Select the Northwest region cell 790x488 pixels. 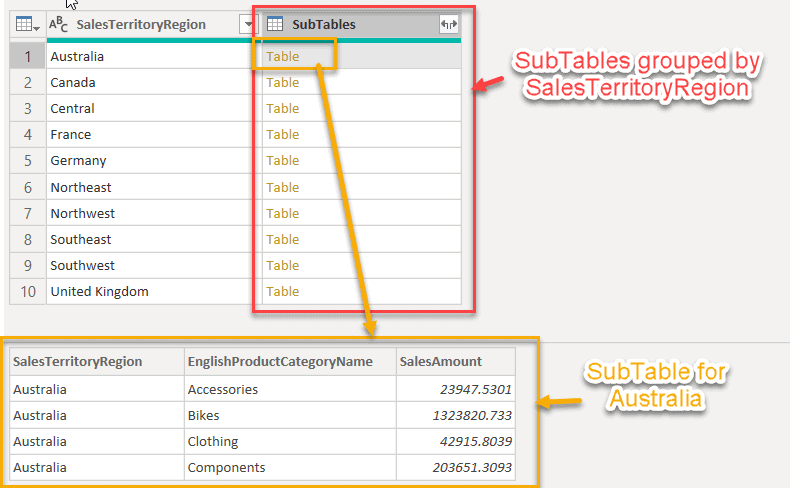[x=82, y=213]
